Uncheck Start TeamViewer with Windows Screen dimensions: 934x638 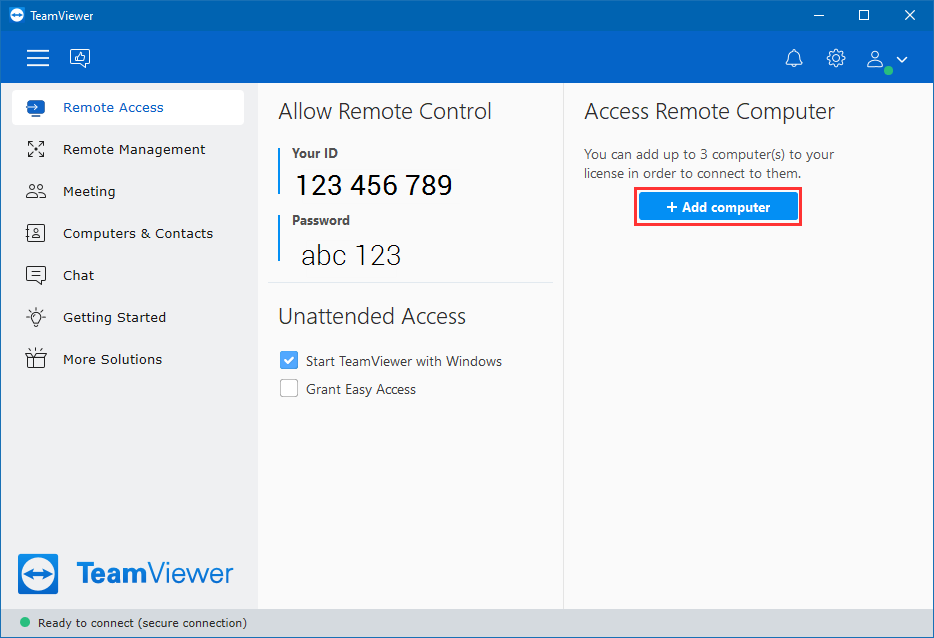tap(289, 360)
